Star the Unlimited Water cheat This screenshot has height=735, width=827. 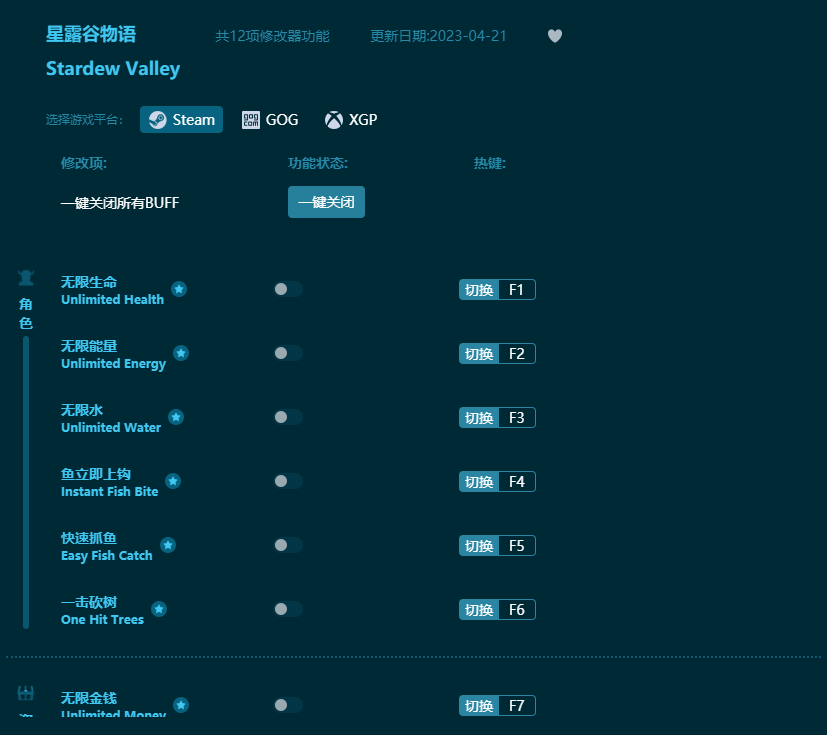(176, 417)
